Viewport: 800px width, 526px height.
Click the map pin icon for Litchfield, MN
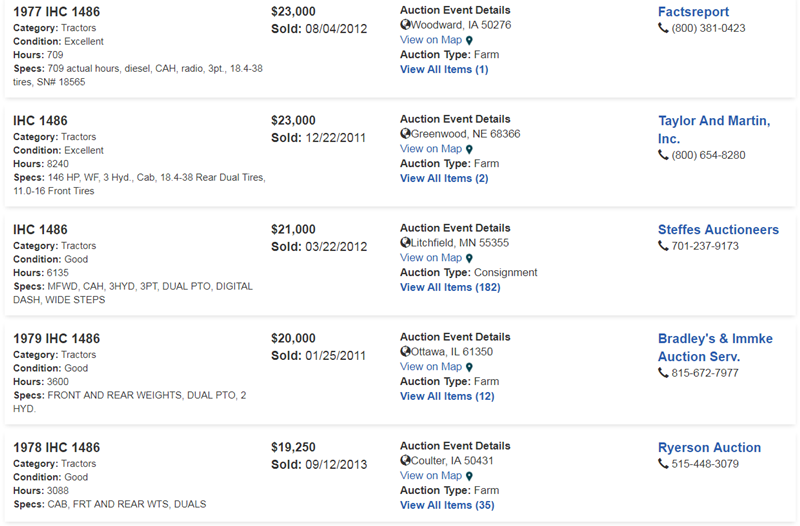point(469,259)
